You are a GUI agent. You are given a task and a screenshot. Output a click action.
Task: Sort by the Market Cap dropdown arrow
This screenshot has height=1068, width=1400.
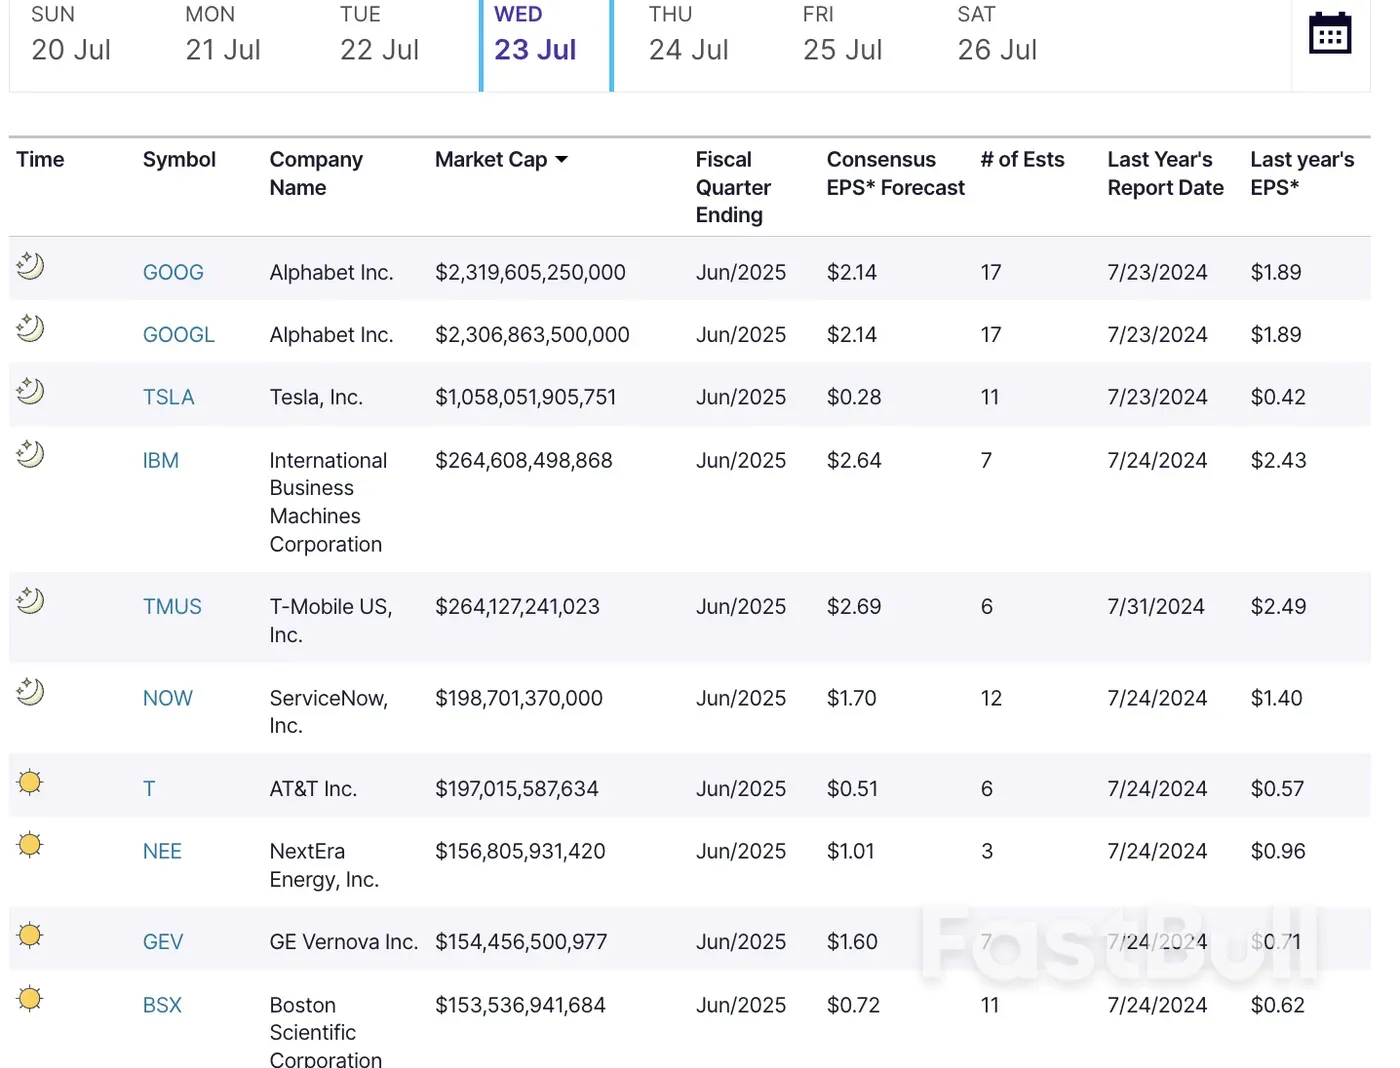[562, 160]
